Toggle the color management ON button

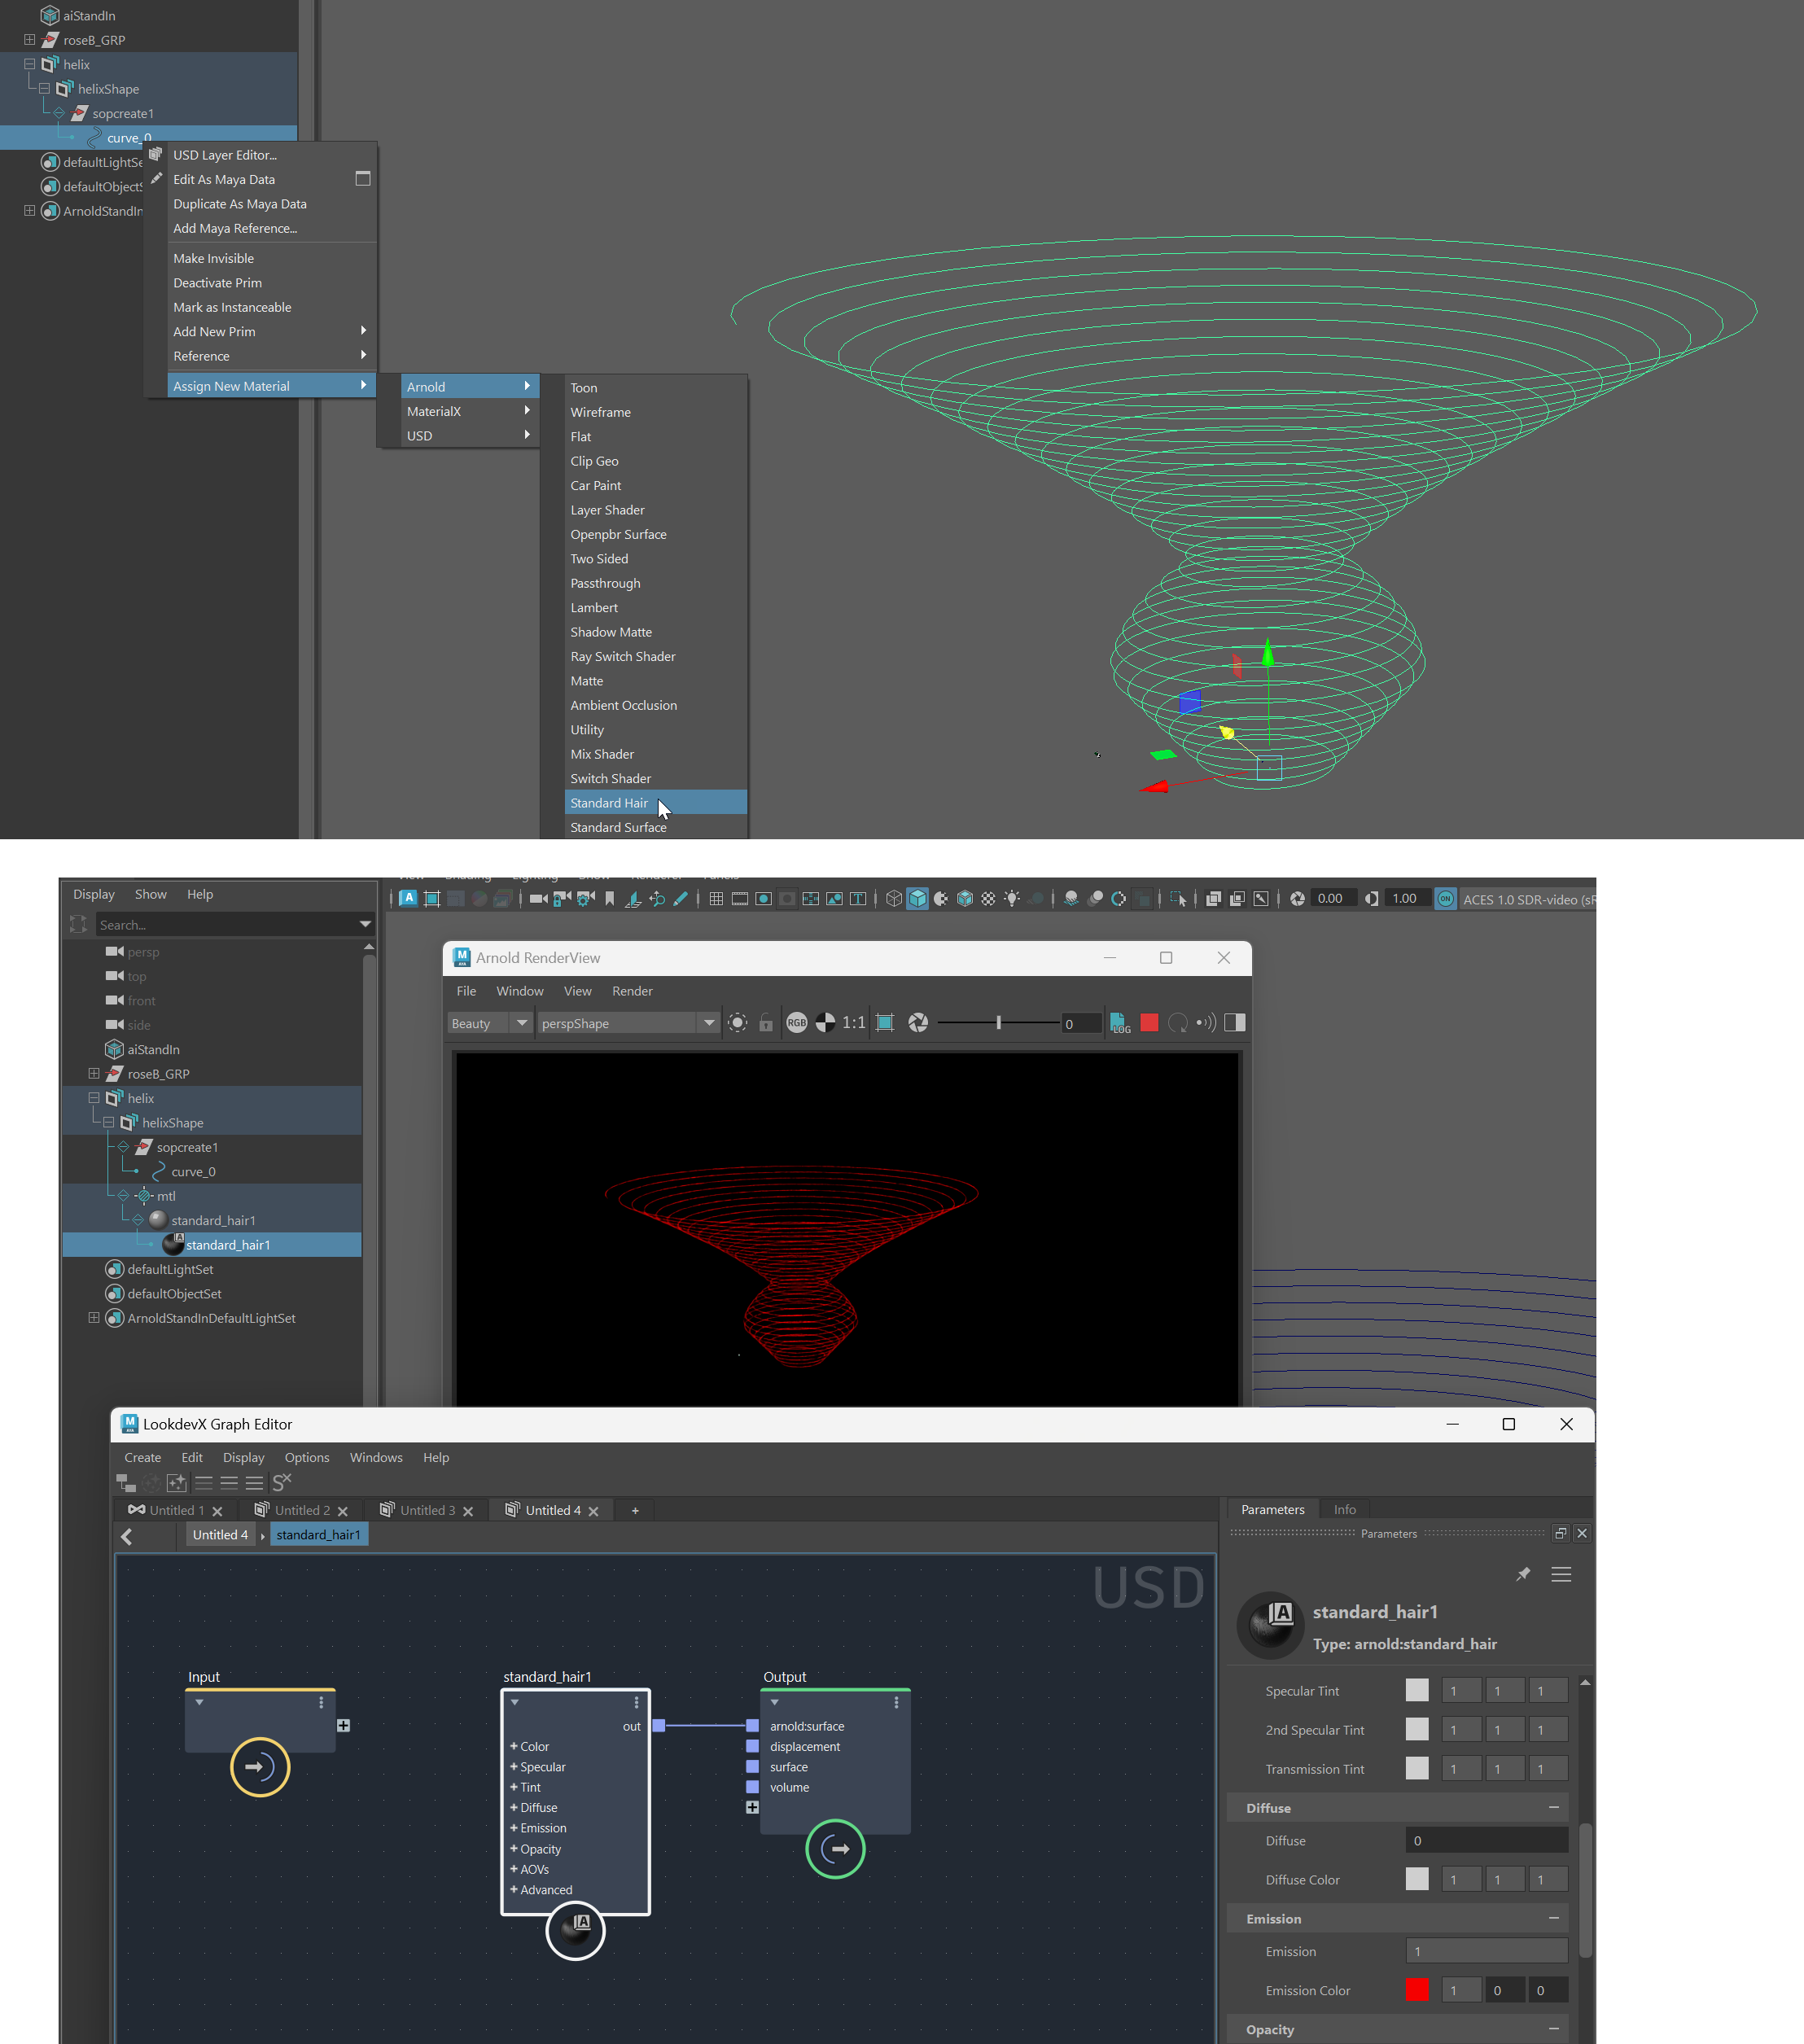pos(1445,899)
